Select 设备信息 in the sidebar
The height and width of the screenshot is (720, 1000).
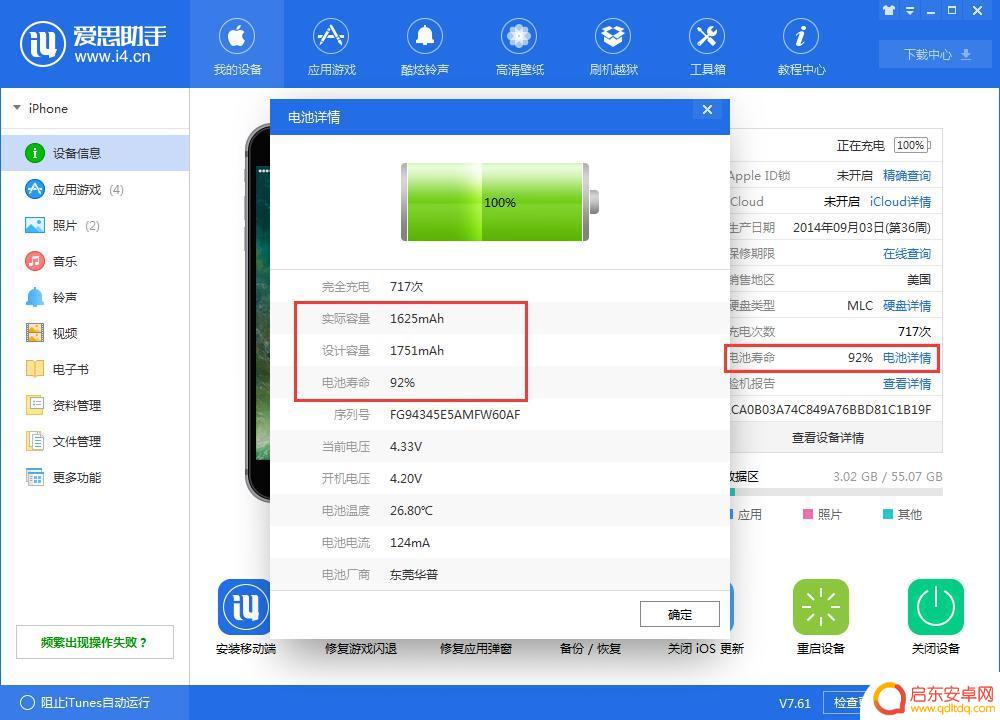pos(95,153)
